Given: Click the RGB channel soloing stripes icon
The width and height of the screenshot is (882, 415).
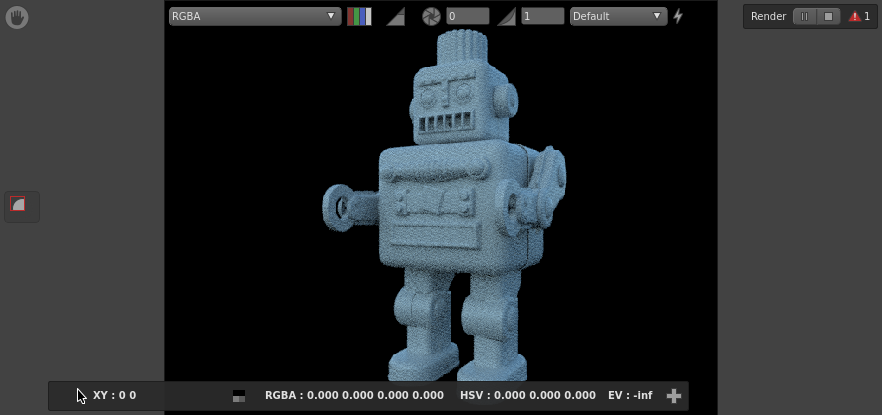Looking at the screenshot, I should point(359,16).
